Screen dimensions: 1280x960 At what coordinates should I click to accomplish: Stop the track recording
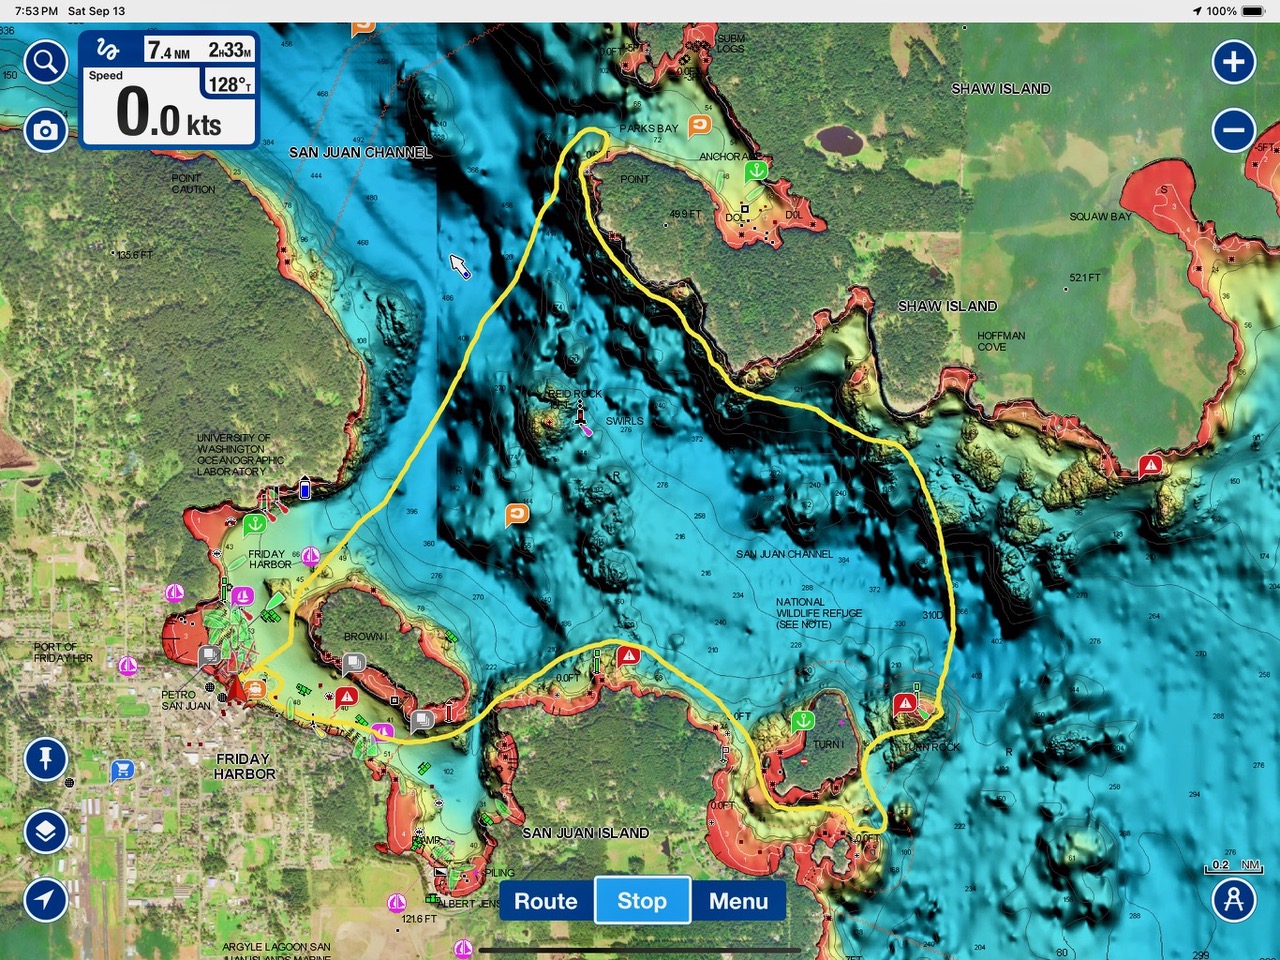[x=642, y=901]
